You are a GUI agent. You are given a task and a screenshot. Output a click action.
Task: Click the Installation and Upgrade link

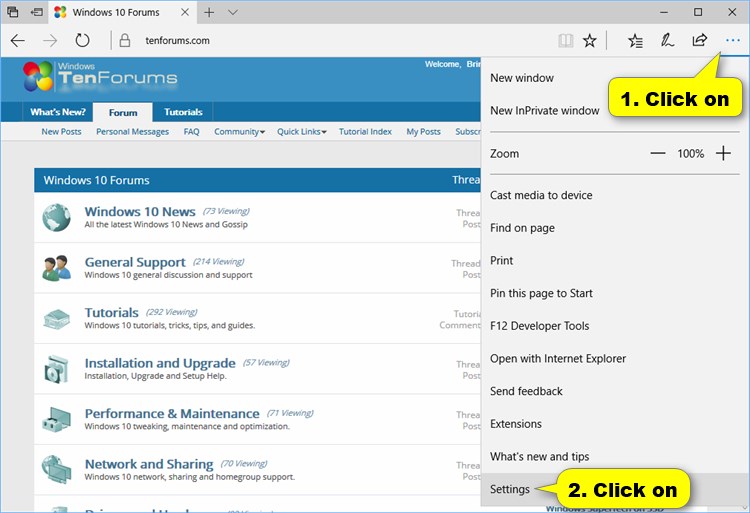(x=160, y=363)
